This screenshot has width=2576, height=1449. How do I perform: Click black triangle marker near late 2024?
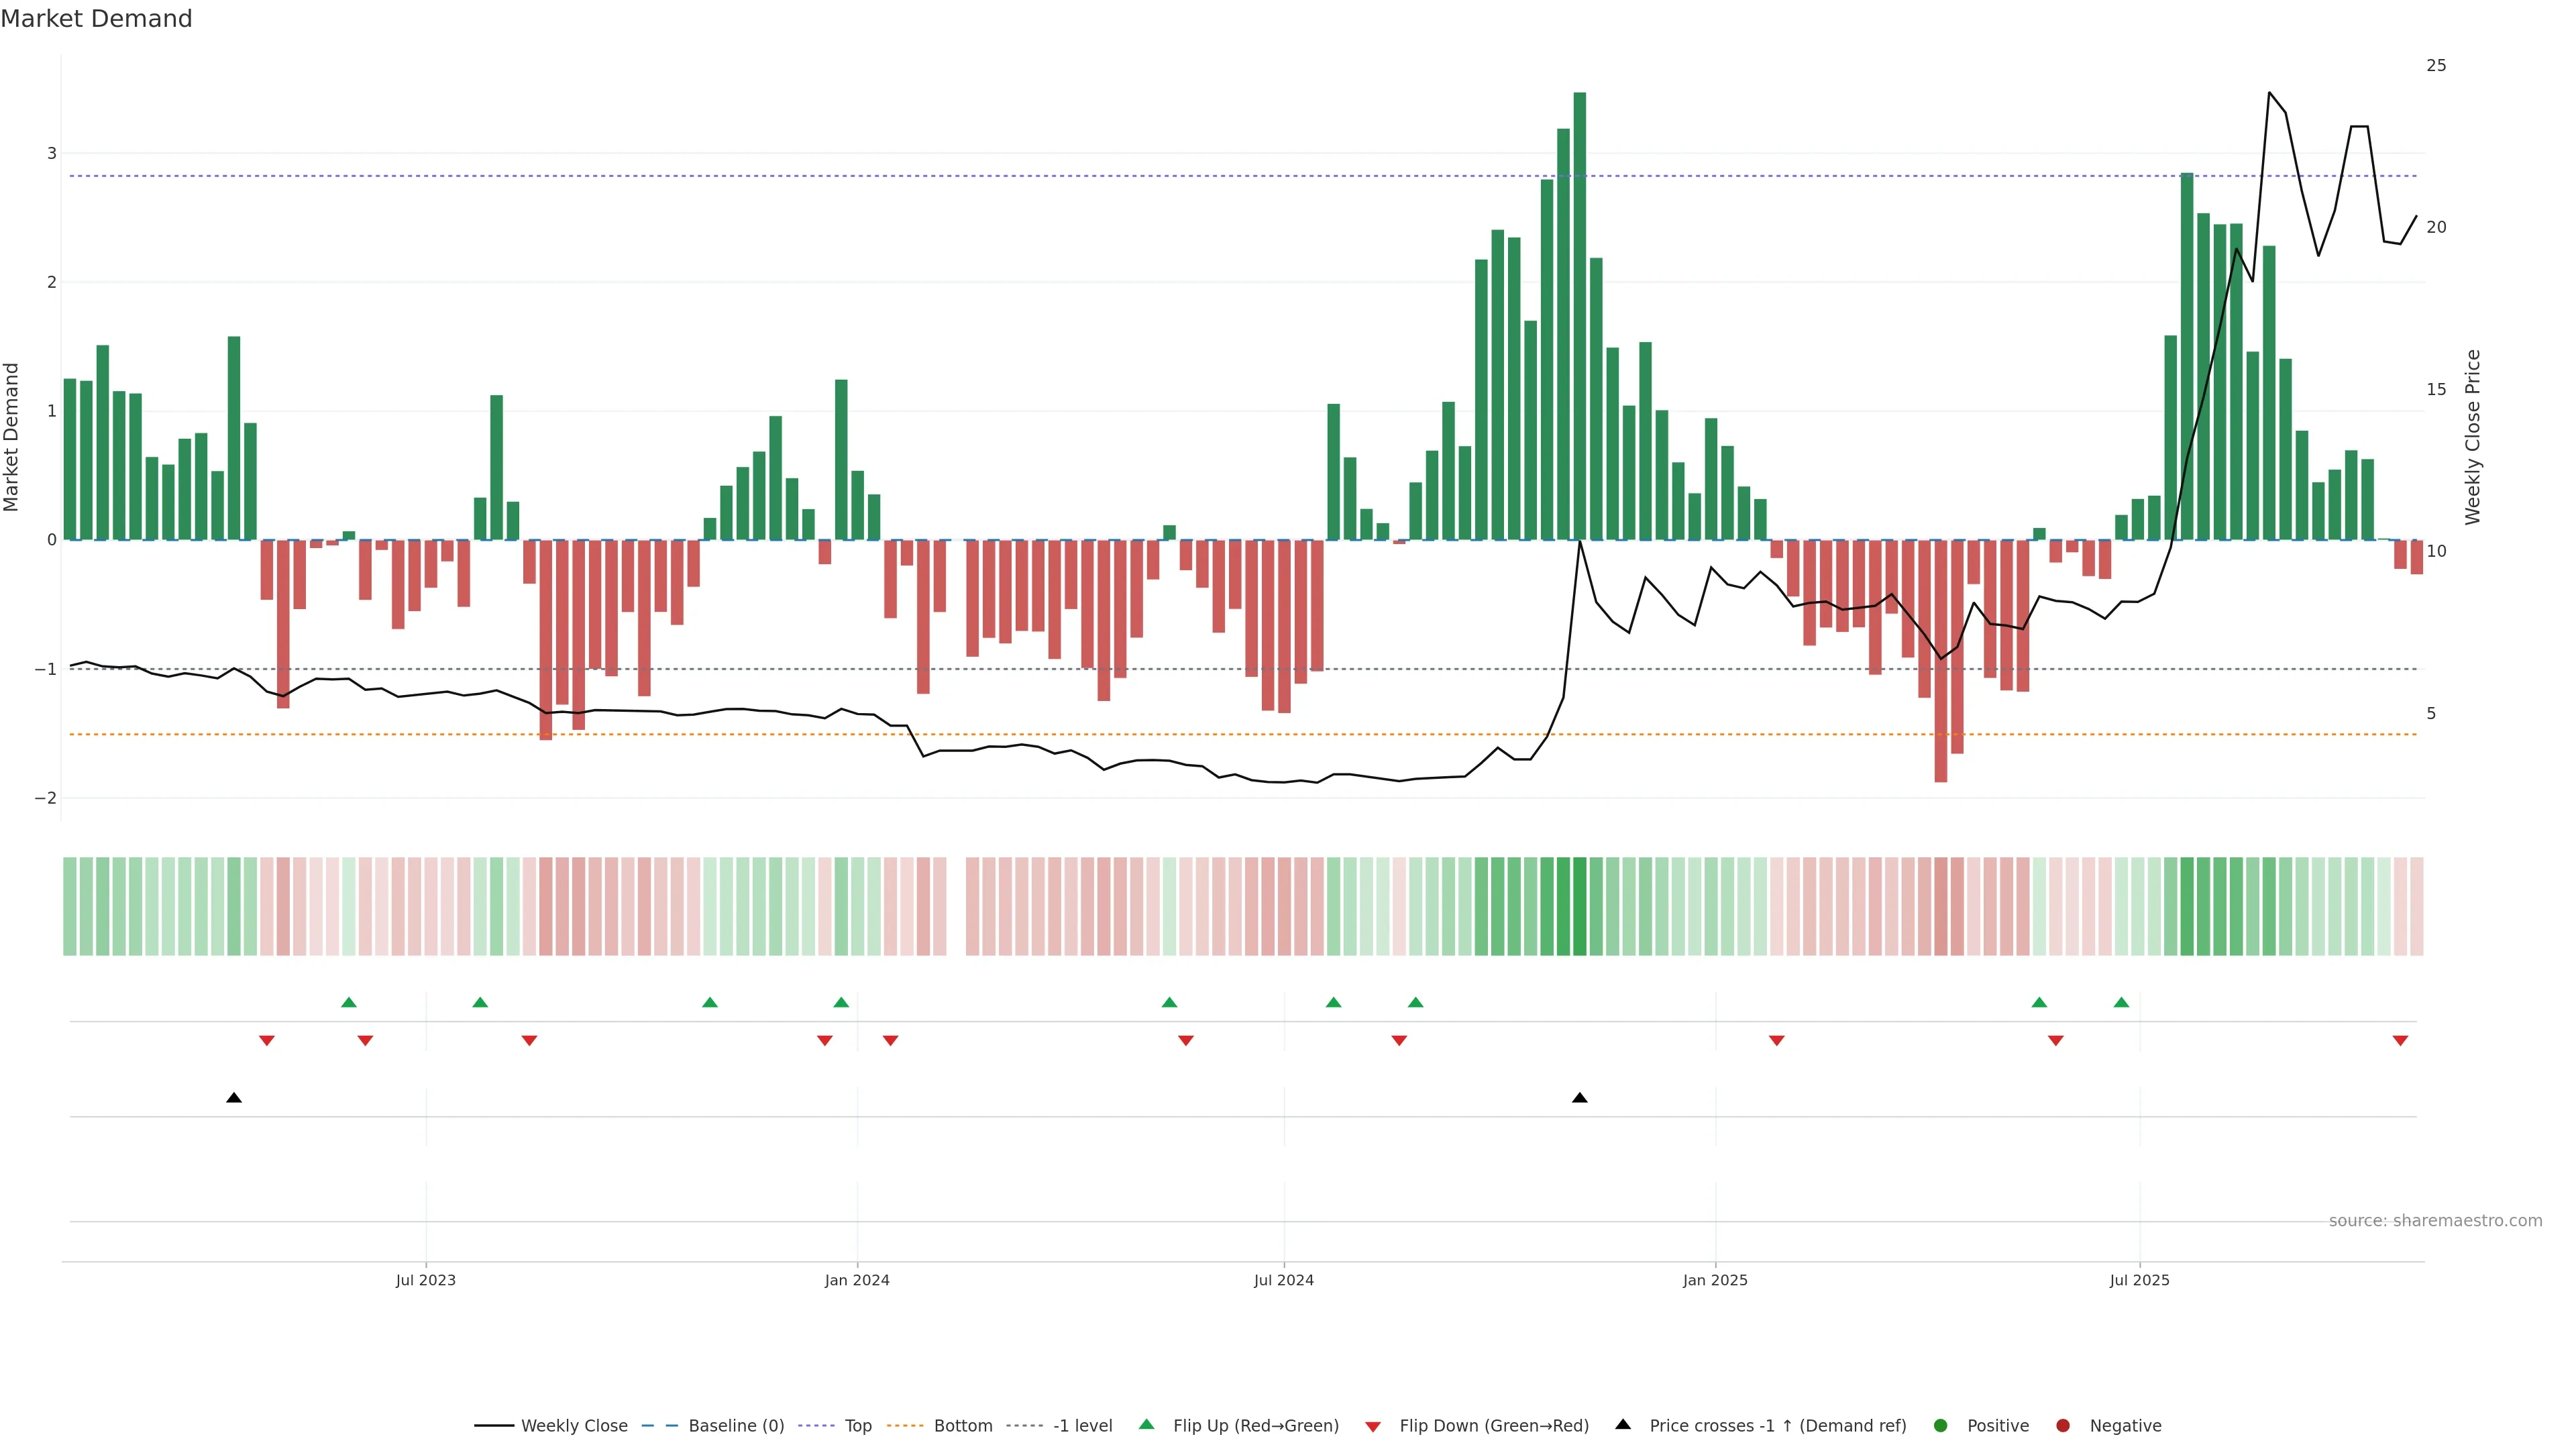pos(1580,1098)
